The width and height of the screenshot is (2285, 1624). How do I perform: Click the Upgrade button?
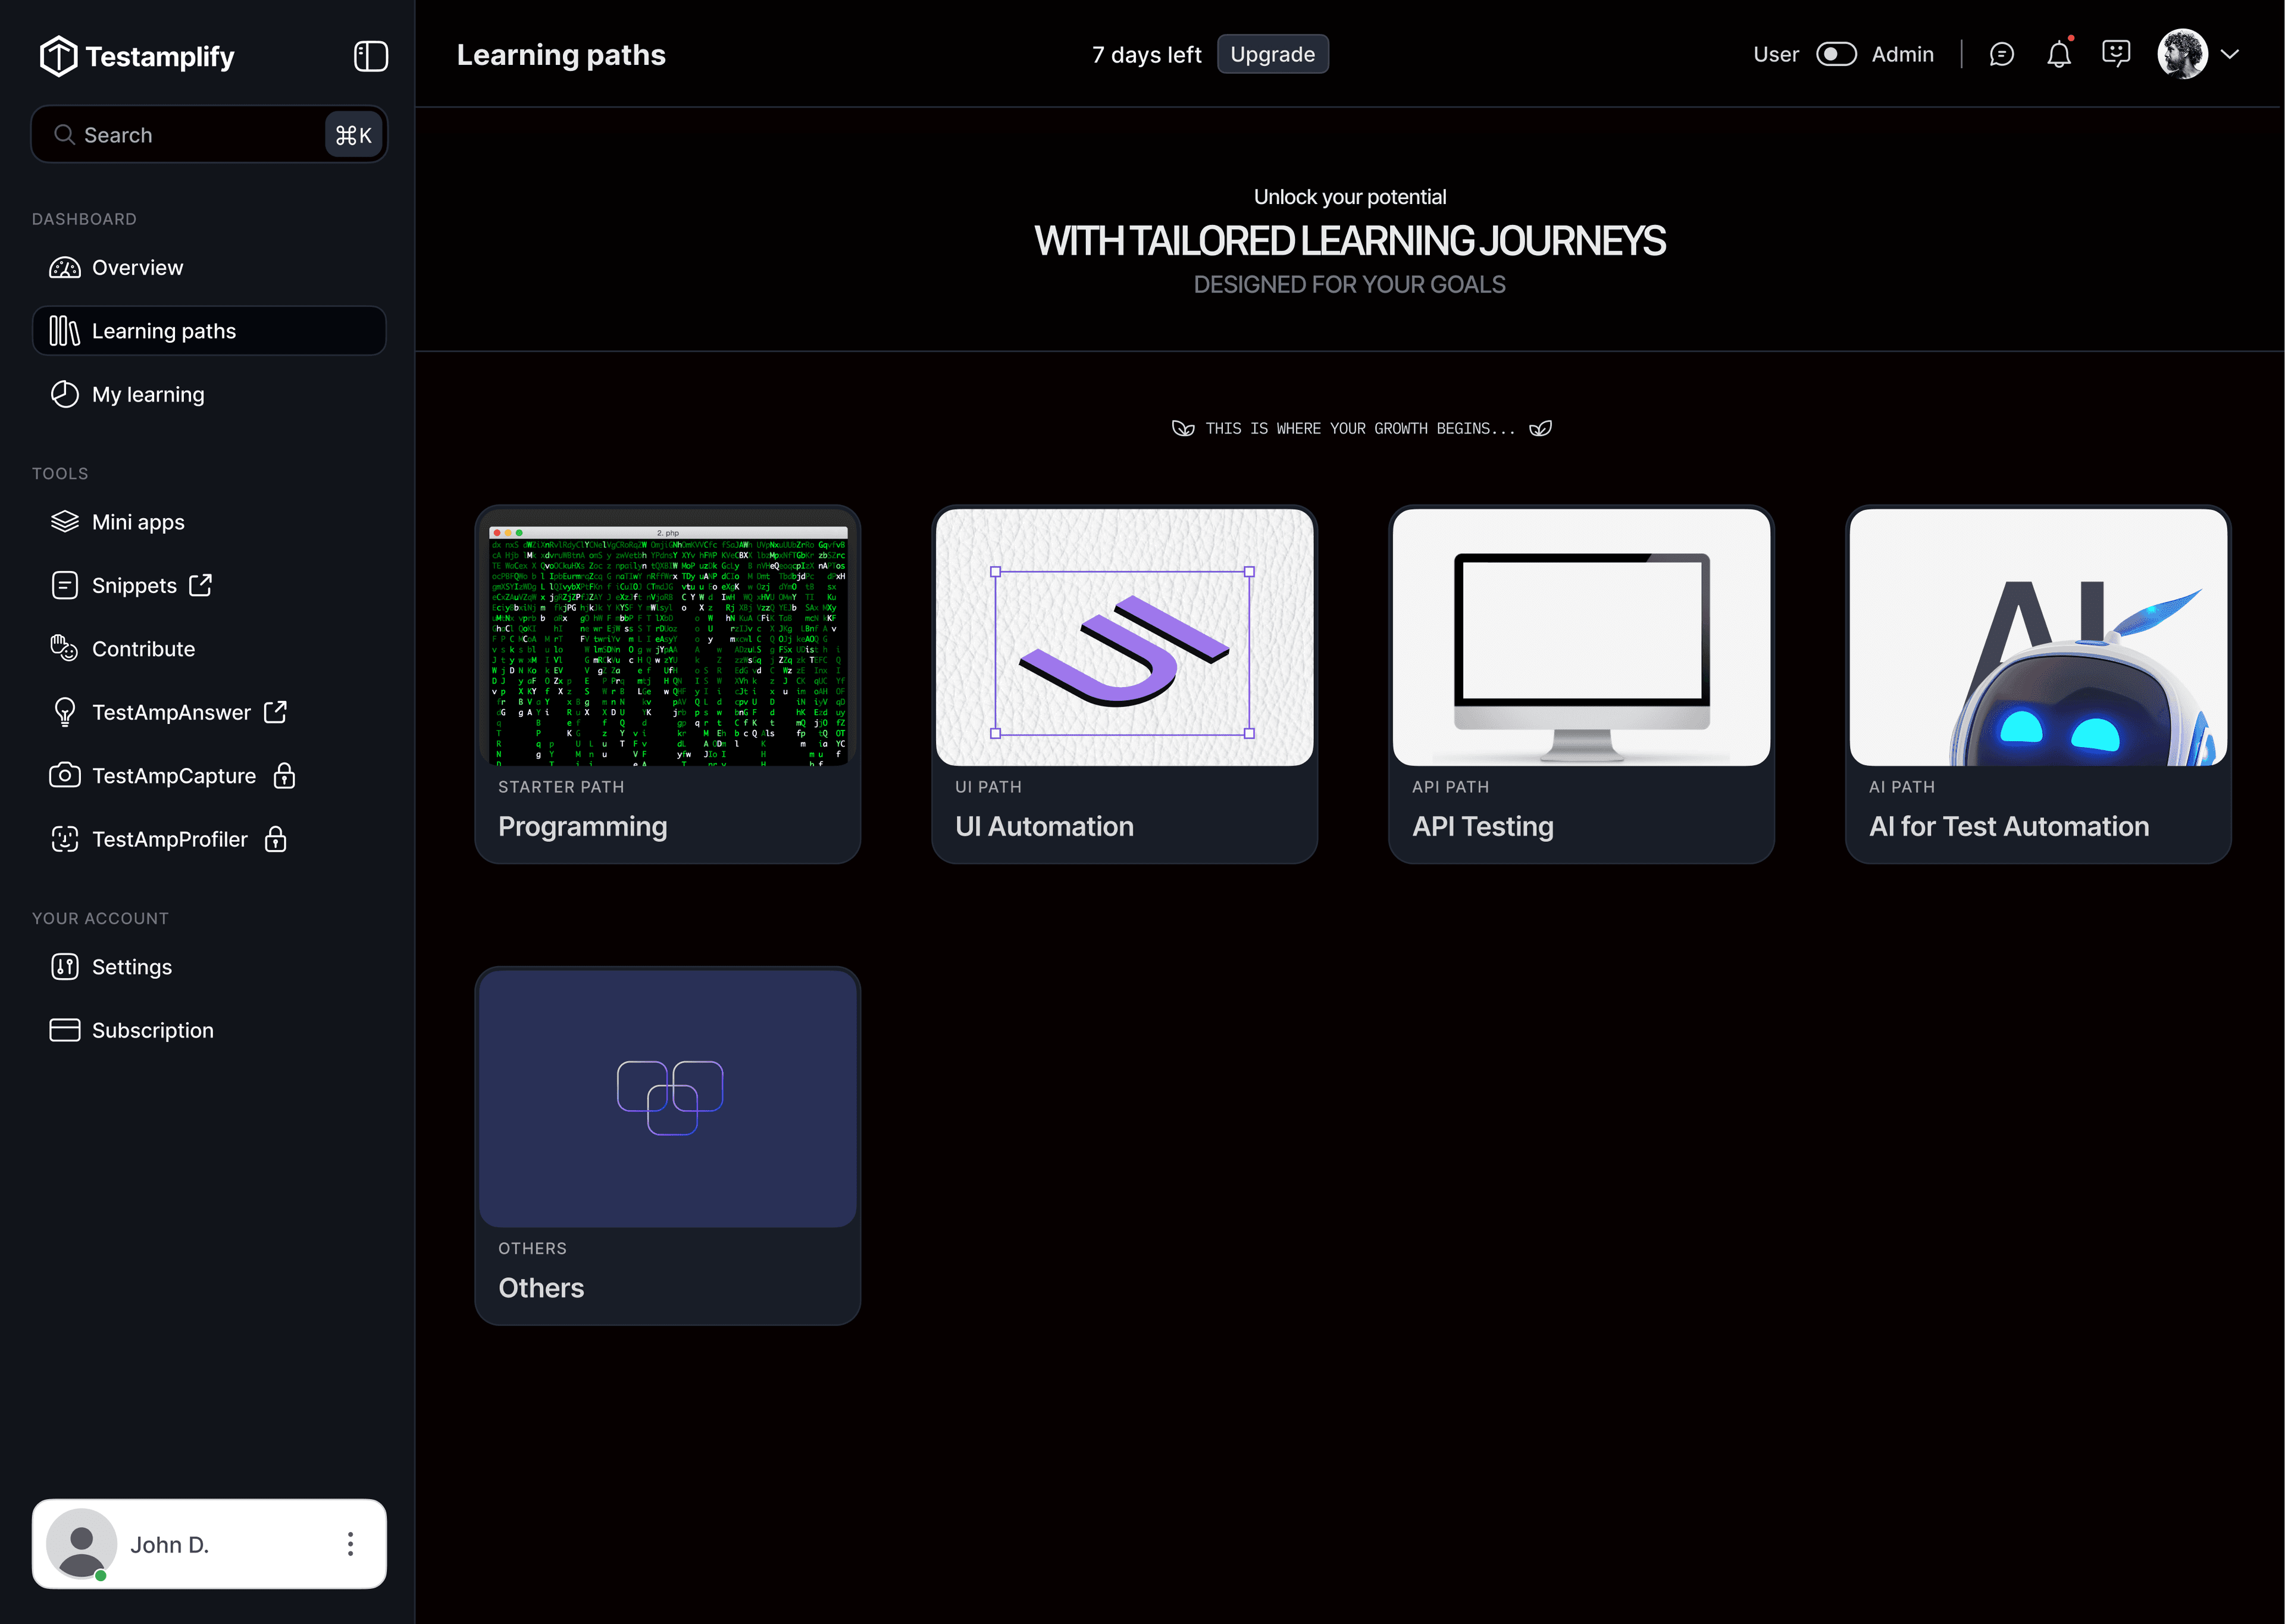(1272, 54)
